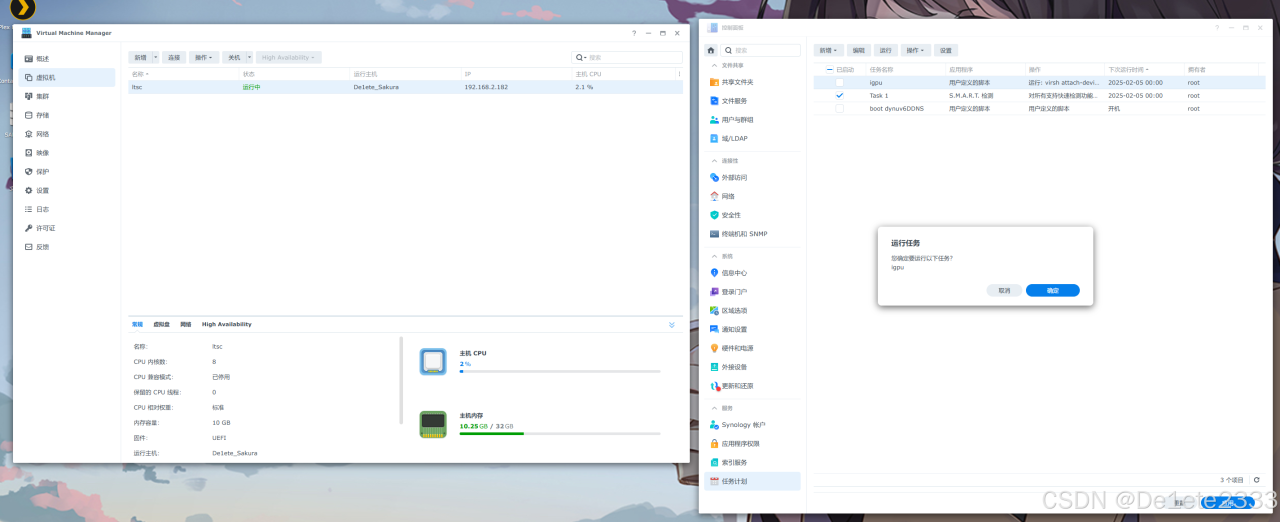This screenshot has height=522, width=1280.
Task: Click the 网络 icon in Virtual Machine Manager
Action: [28, 134]
